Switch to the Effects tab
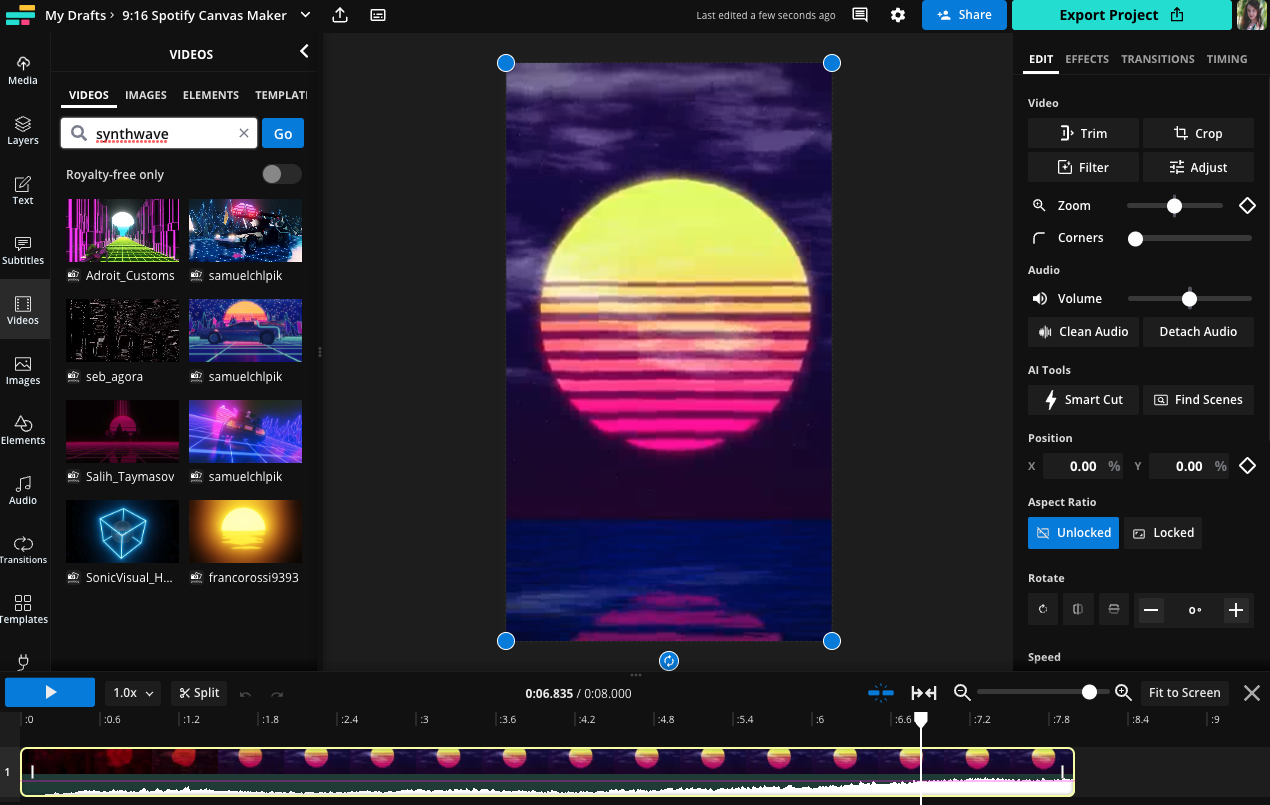The height and width of the screenshot is (805, 1270). pyautogui.click(x=1086, y=59)
